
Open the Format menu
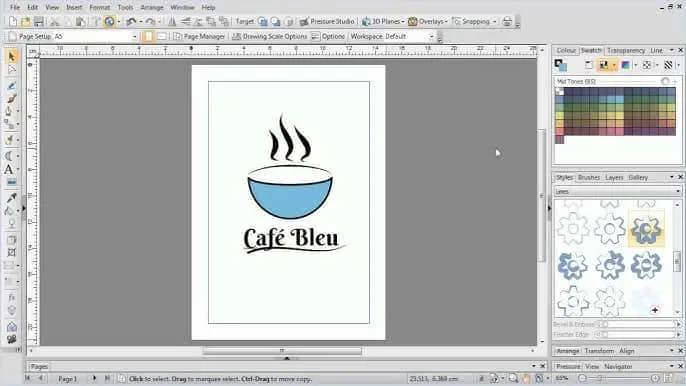click(x=100, y=7)
